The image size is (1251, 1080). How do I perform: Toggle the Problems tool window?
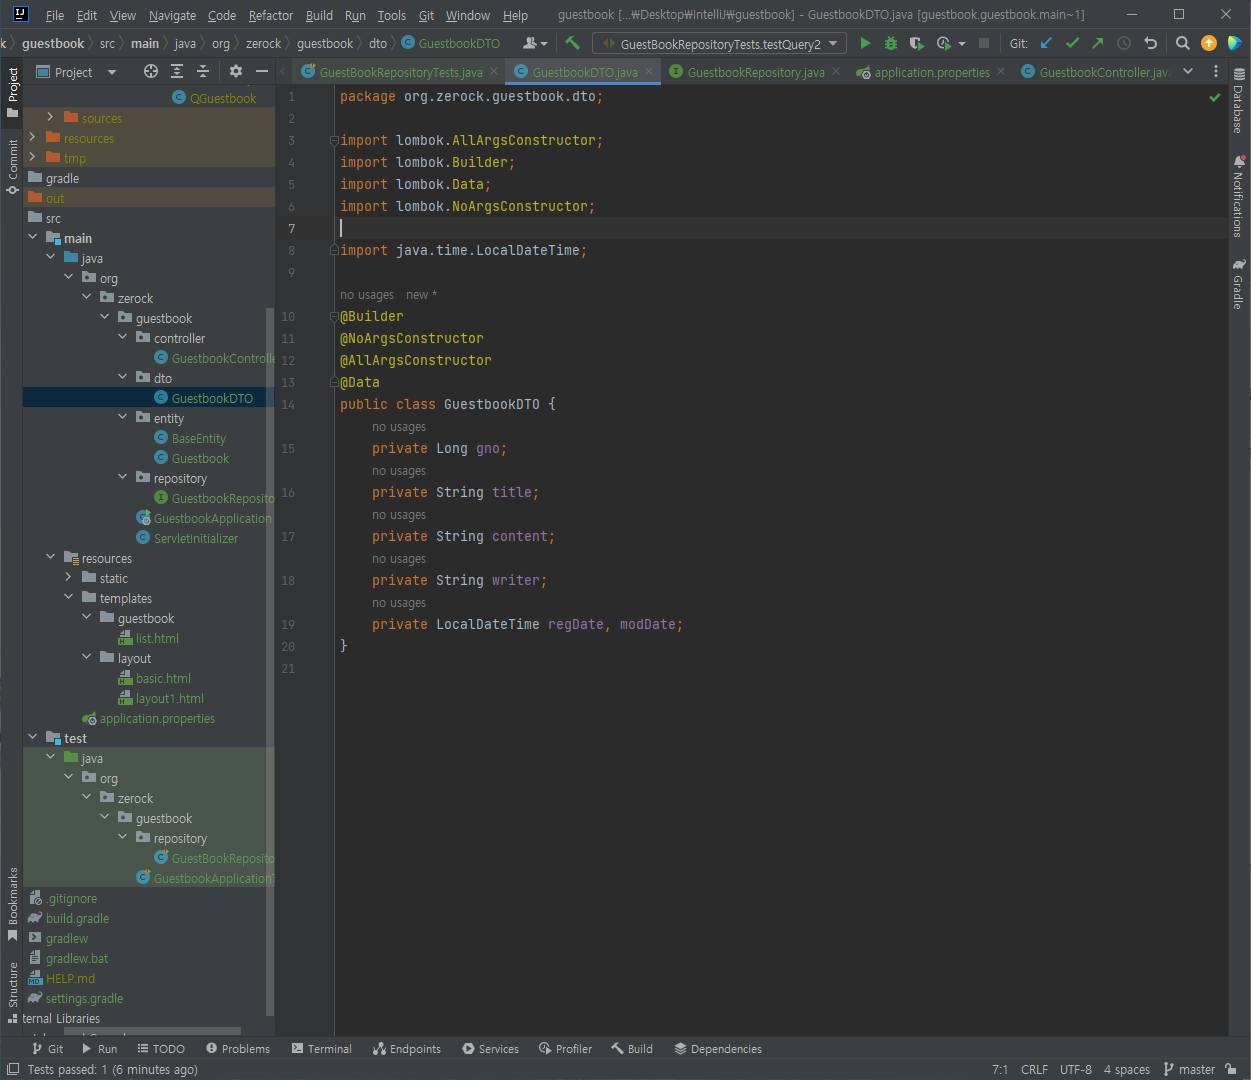pos(238,1049)
